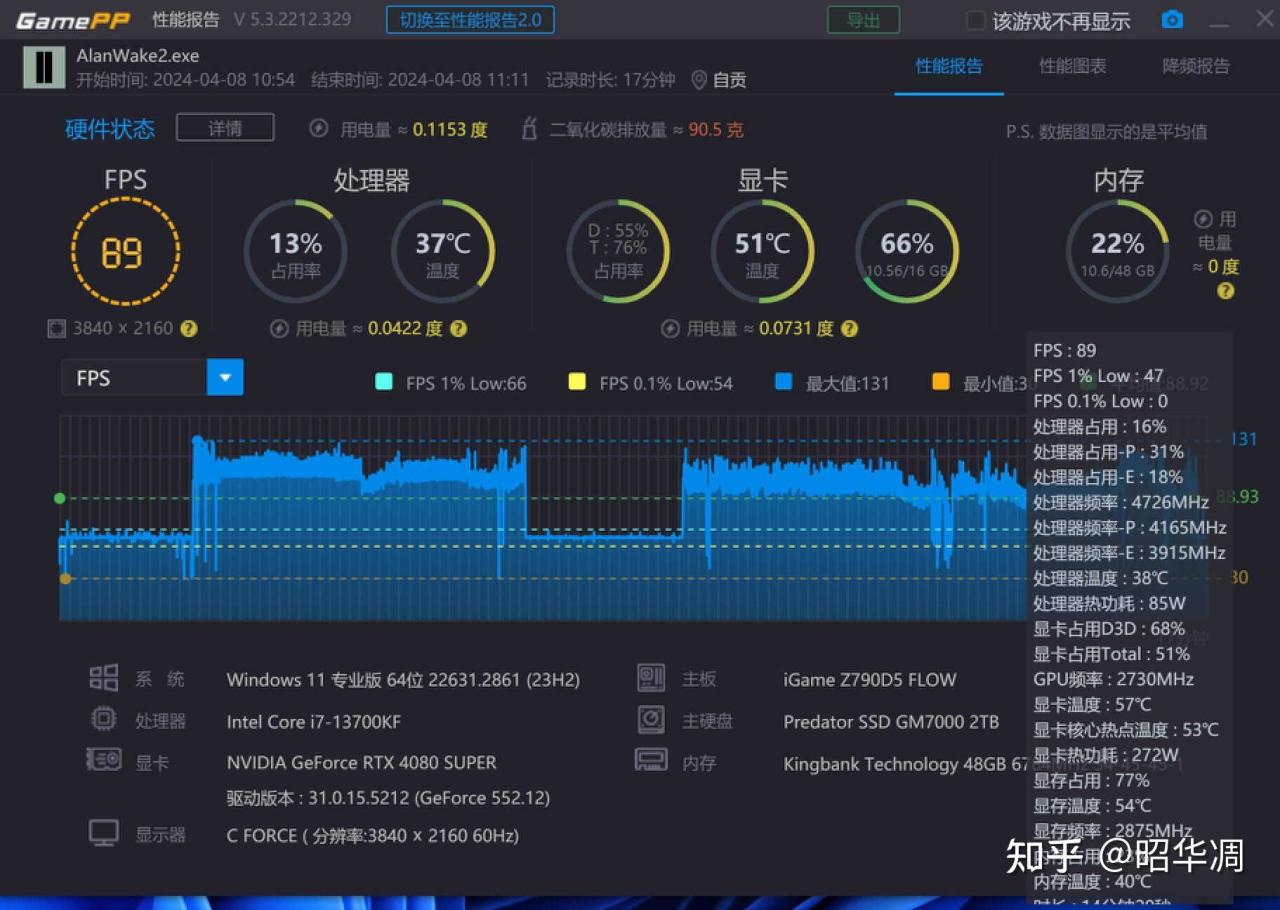Click the tooltip row 显卡占用D3D : 68%

coord(1109,628)
